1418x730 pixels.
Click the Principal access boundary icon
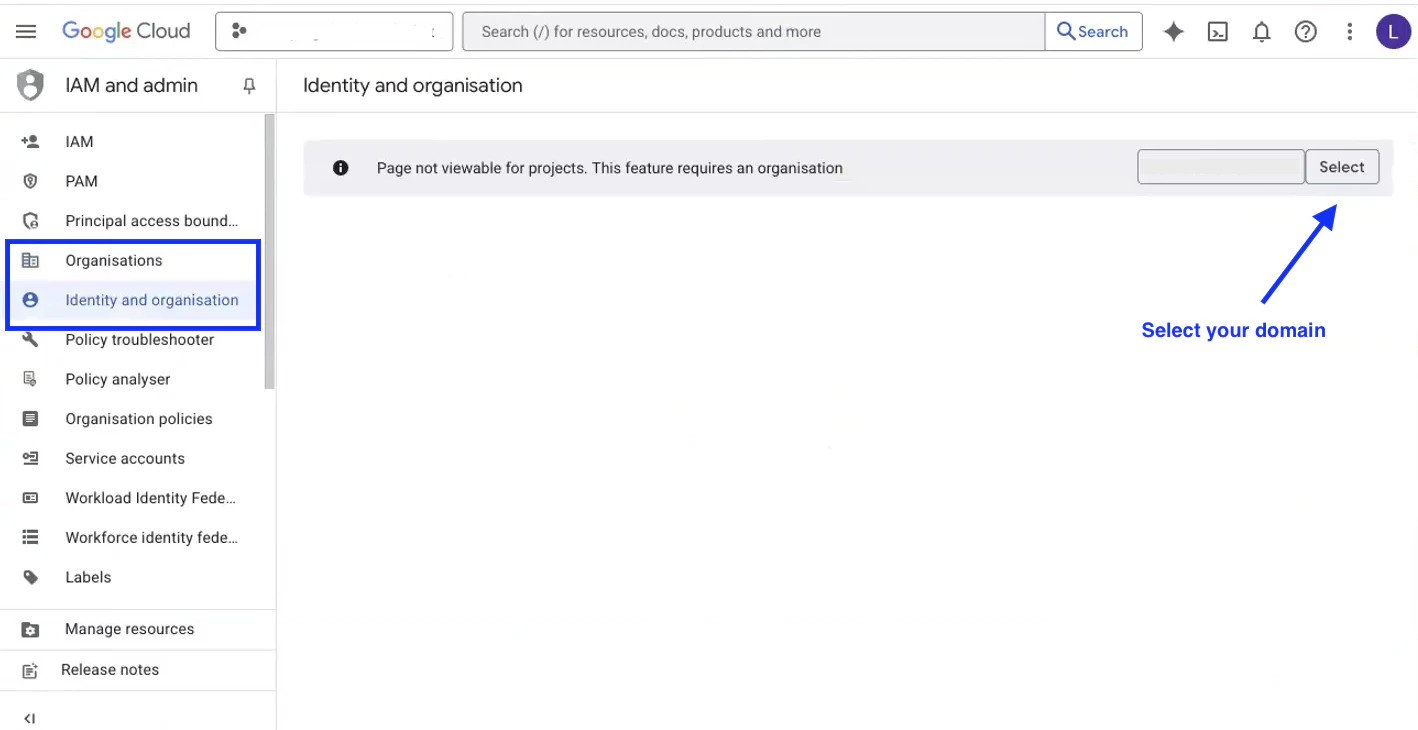[31, 221]
